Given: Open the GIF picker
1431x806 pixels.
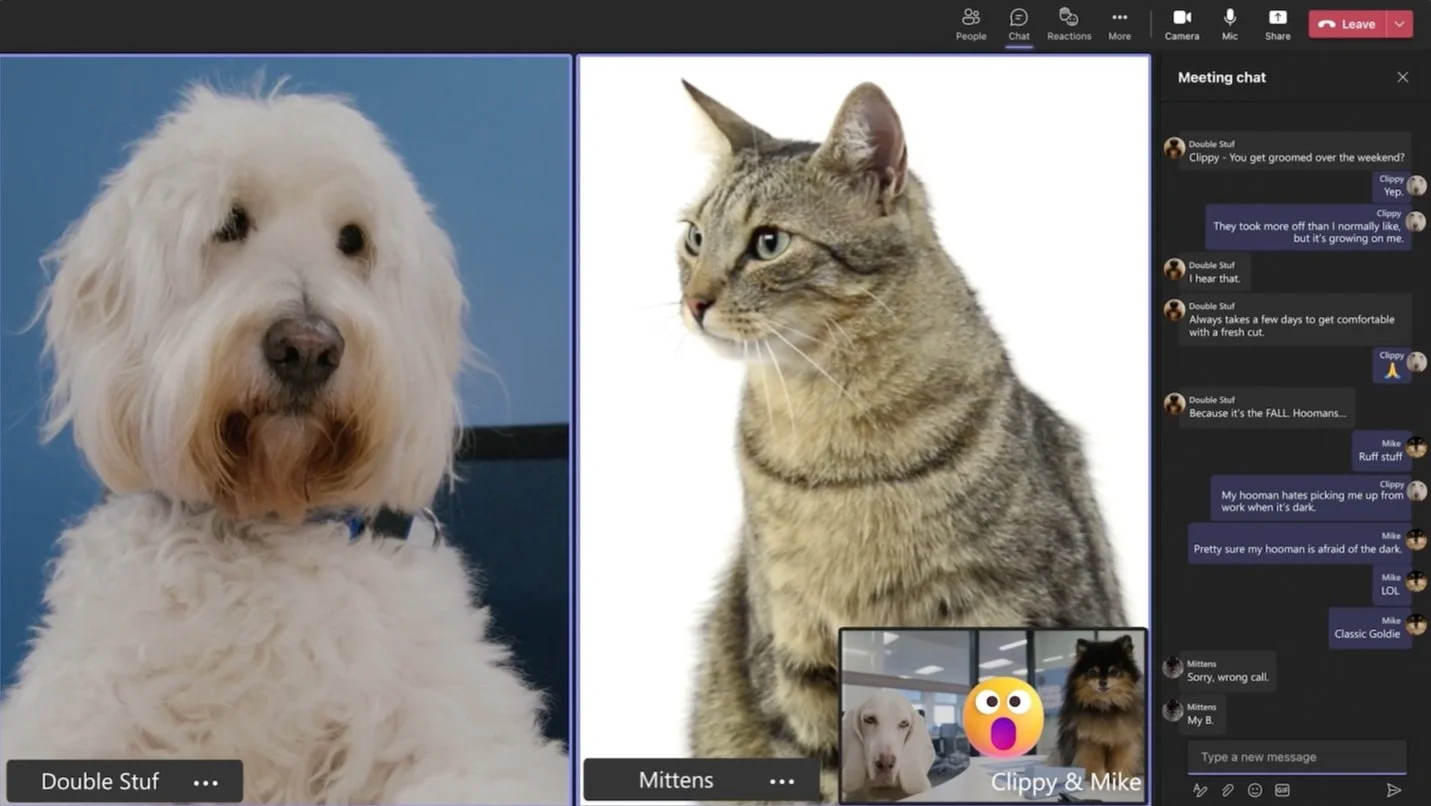Looking at the screenshot, I should [x=1282, y=790].
